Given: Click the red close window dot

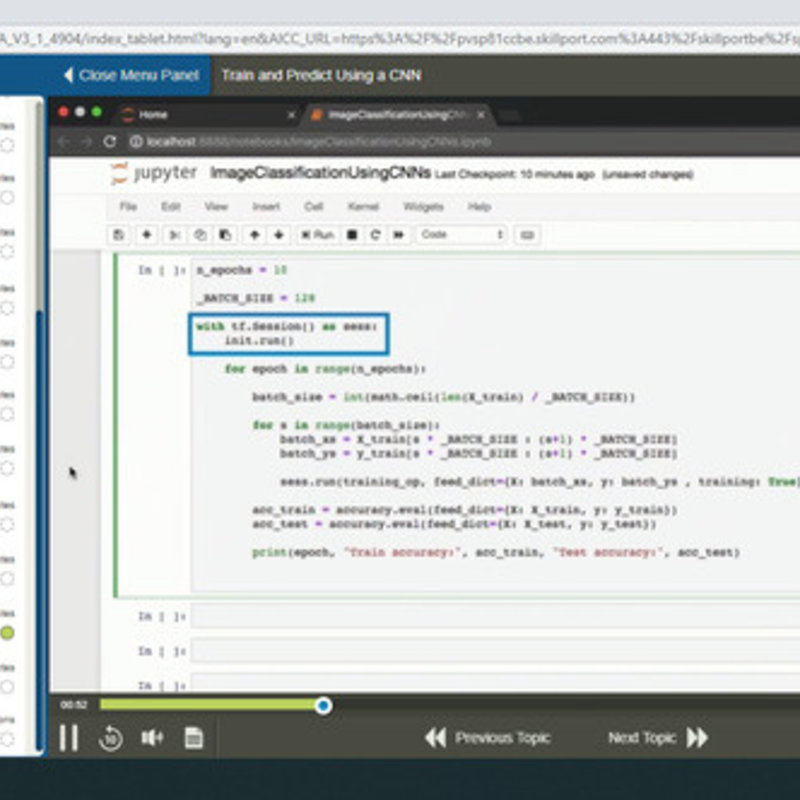Looking at the screenshot, I should pos(63,112).
